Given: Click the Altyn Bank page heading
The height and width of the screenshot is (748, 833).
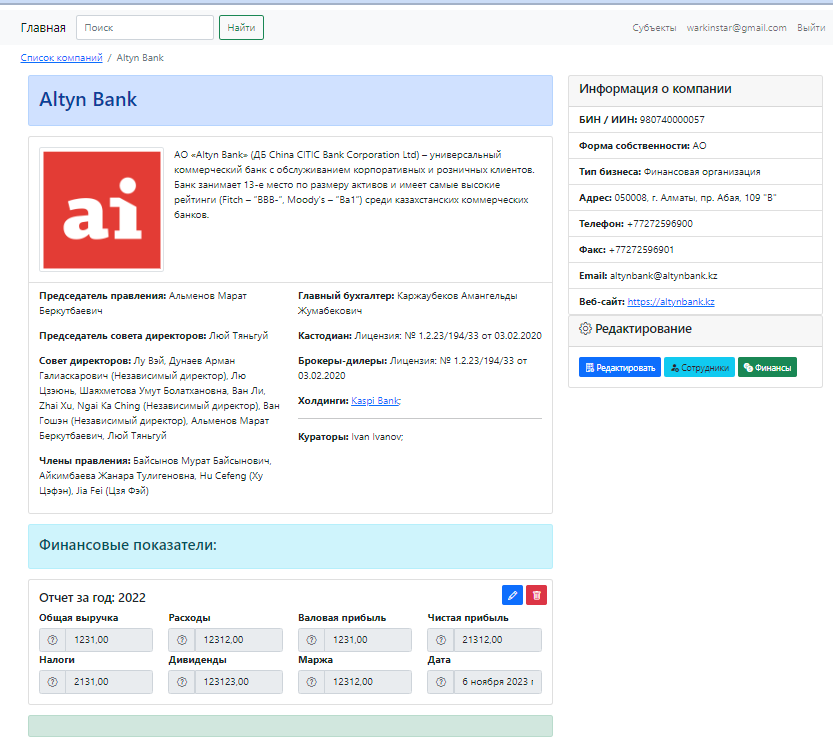Looking at the screenshot, I should click(88, 99).
